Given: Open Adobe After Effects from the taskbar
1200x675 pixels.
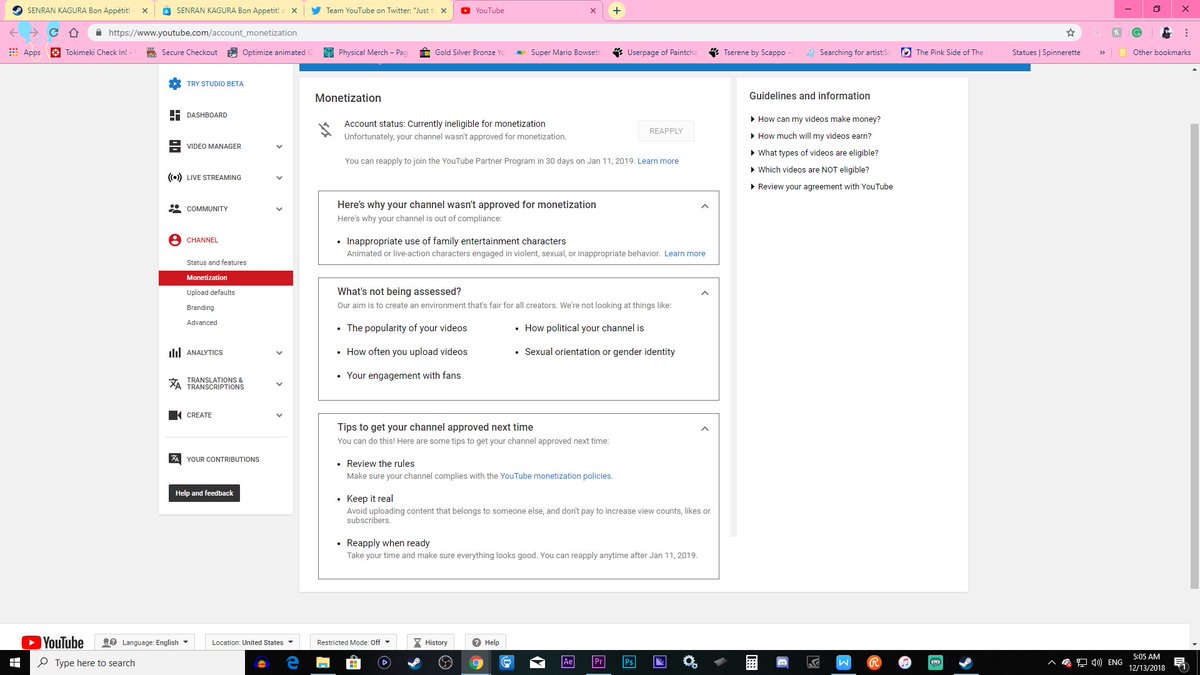Looking at the screenshot, I should [x=567, y=662].
